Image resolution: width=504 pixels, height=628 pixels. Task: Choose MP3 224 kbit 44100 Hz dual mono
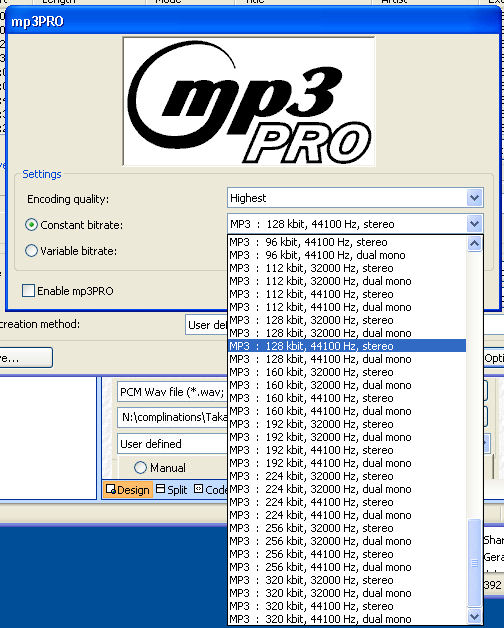click(x=347, y=515)
